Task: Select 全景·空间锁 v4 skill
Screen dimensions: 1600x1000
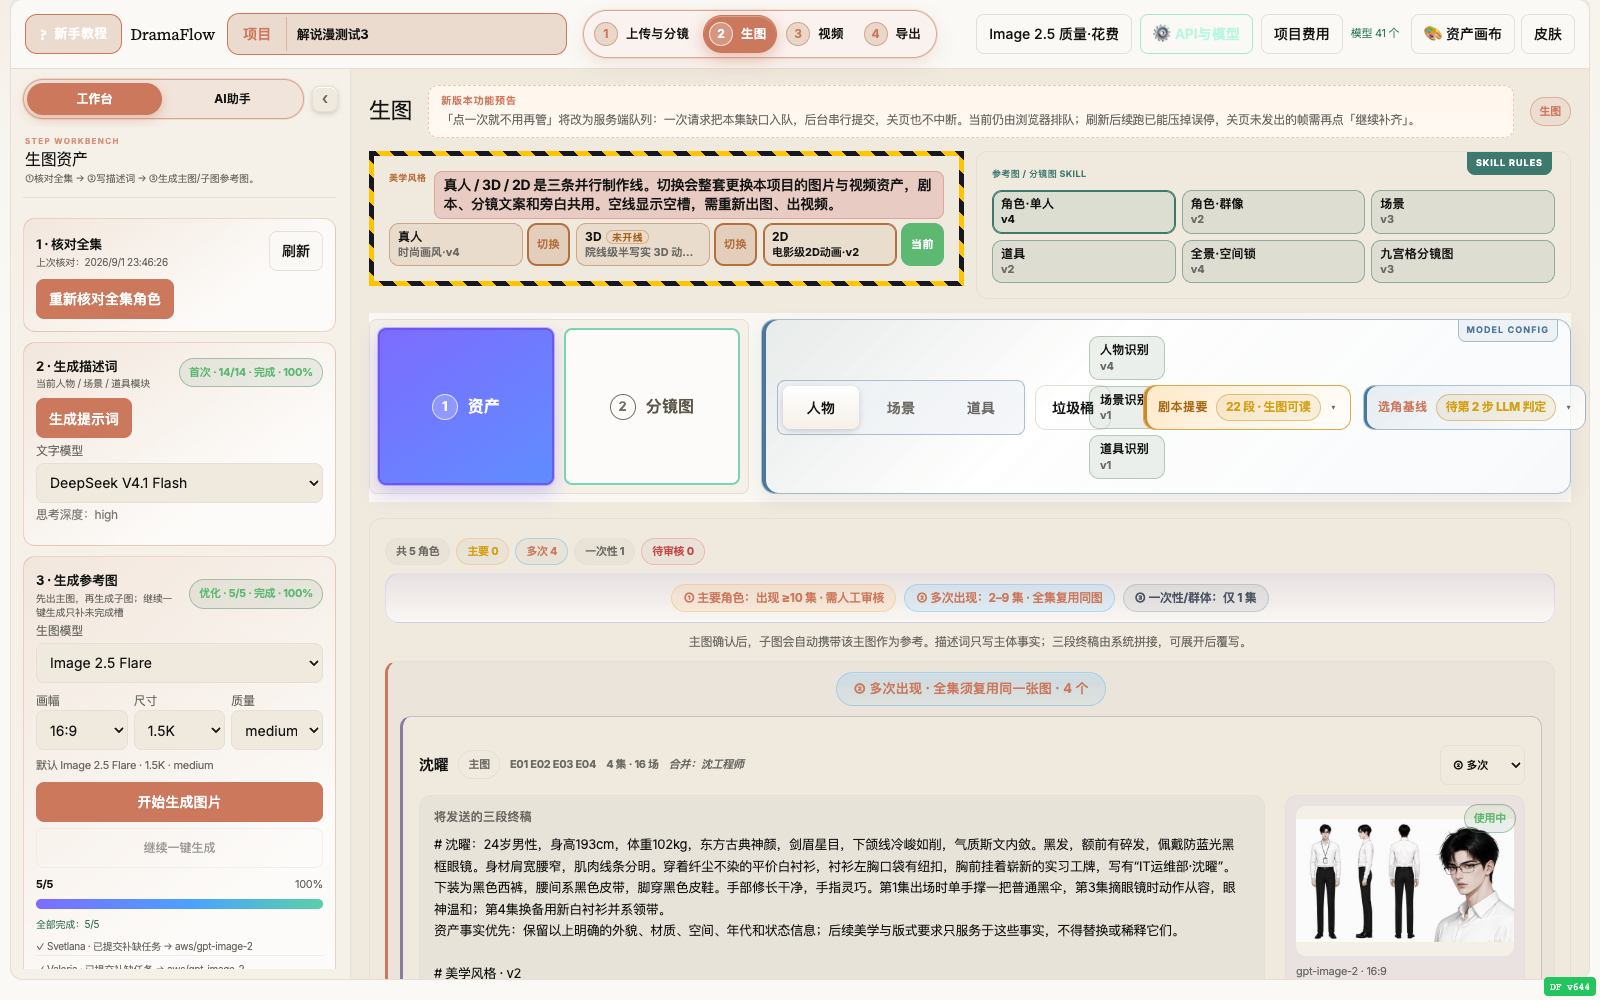Action: coord(1273,261)
